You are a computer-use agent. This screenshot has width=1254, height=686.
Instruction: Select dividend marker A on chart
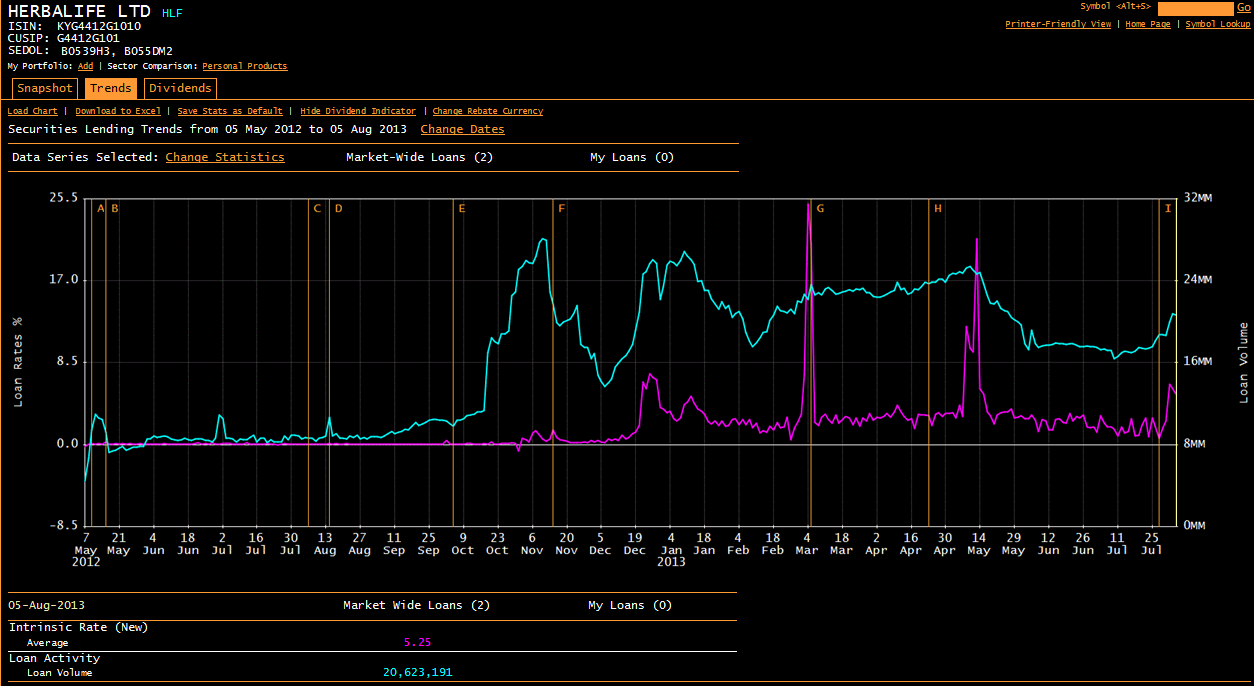point(101,208)
